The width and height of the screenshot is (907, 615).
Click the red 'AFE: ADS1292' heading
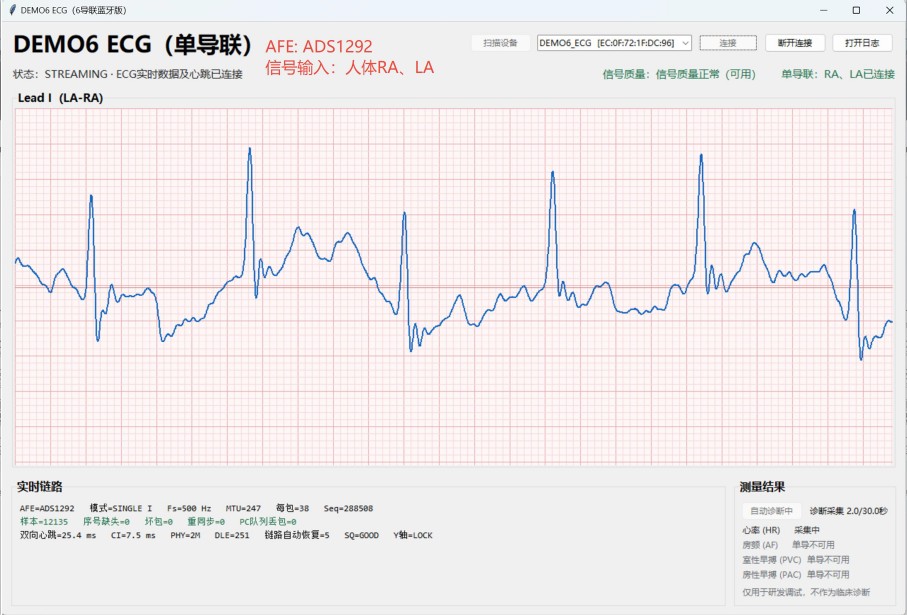pos(319,46)
